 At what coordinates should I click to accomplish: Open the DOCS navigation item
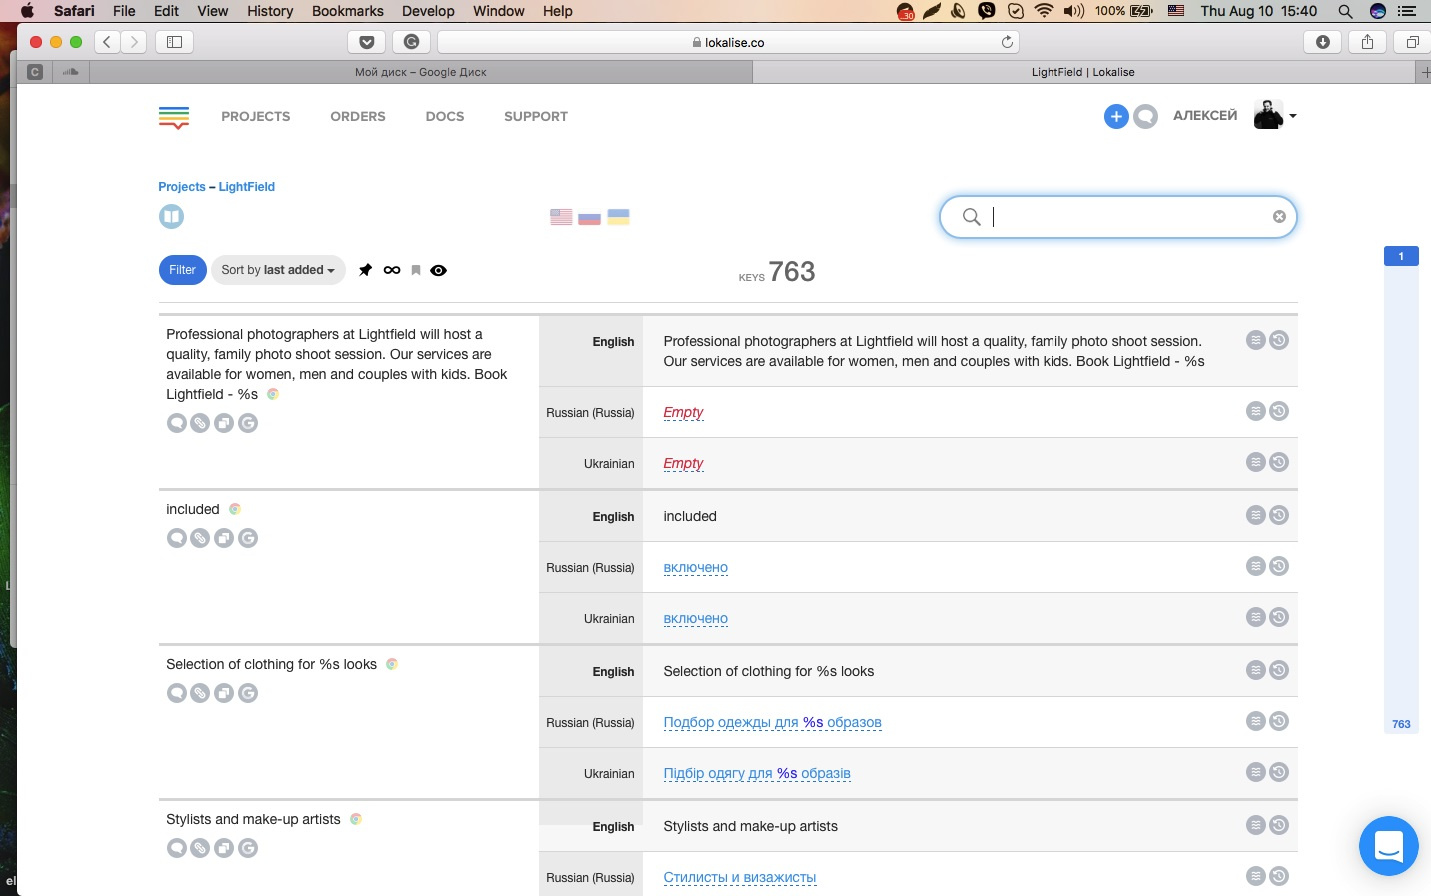[x=445, y=116]
